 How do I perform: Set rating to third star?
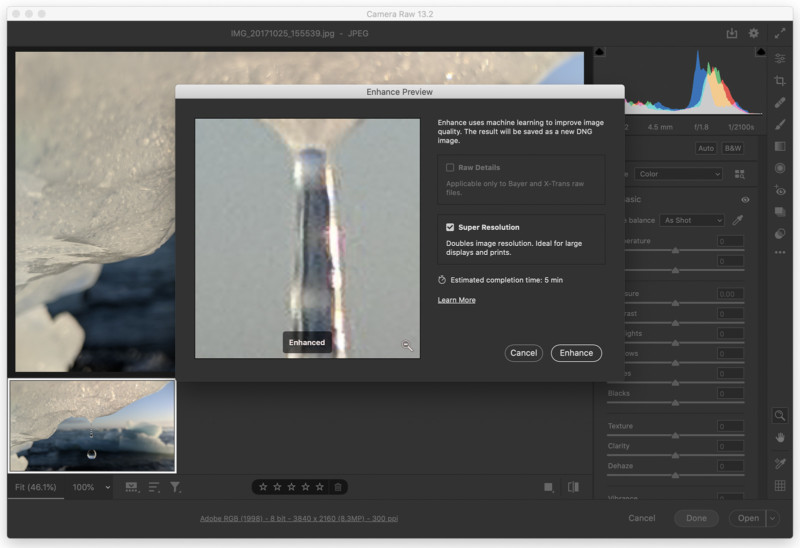[x=291, y=487]
